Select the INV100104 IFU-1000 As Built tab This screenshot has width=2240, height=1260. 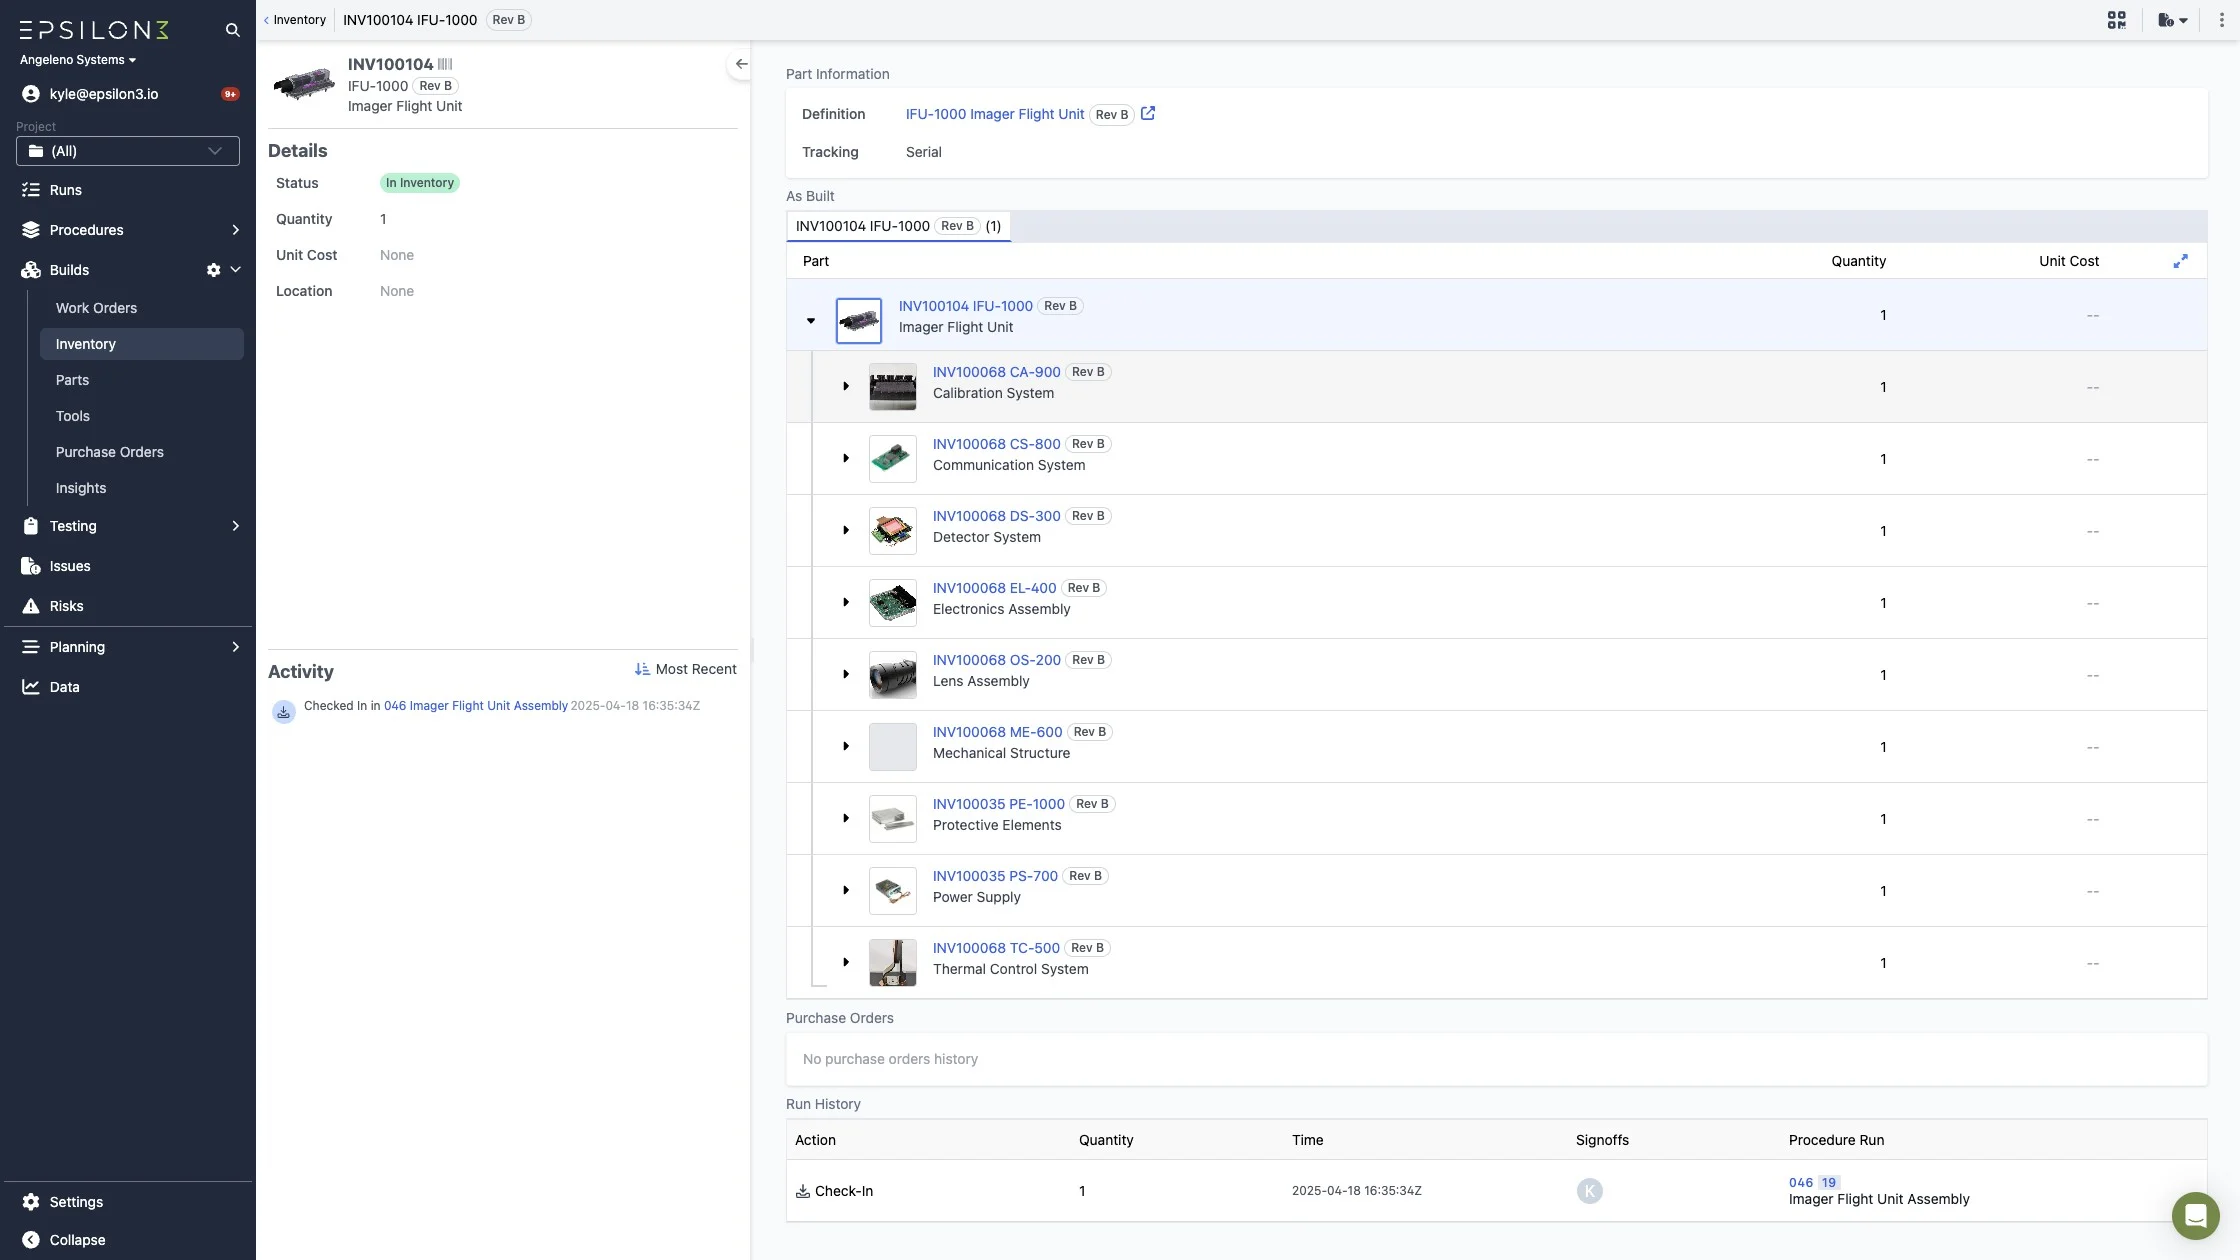tap(898, 226)
